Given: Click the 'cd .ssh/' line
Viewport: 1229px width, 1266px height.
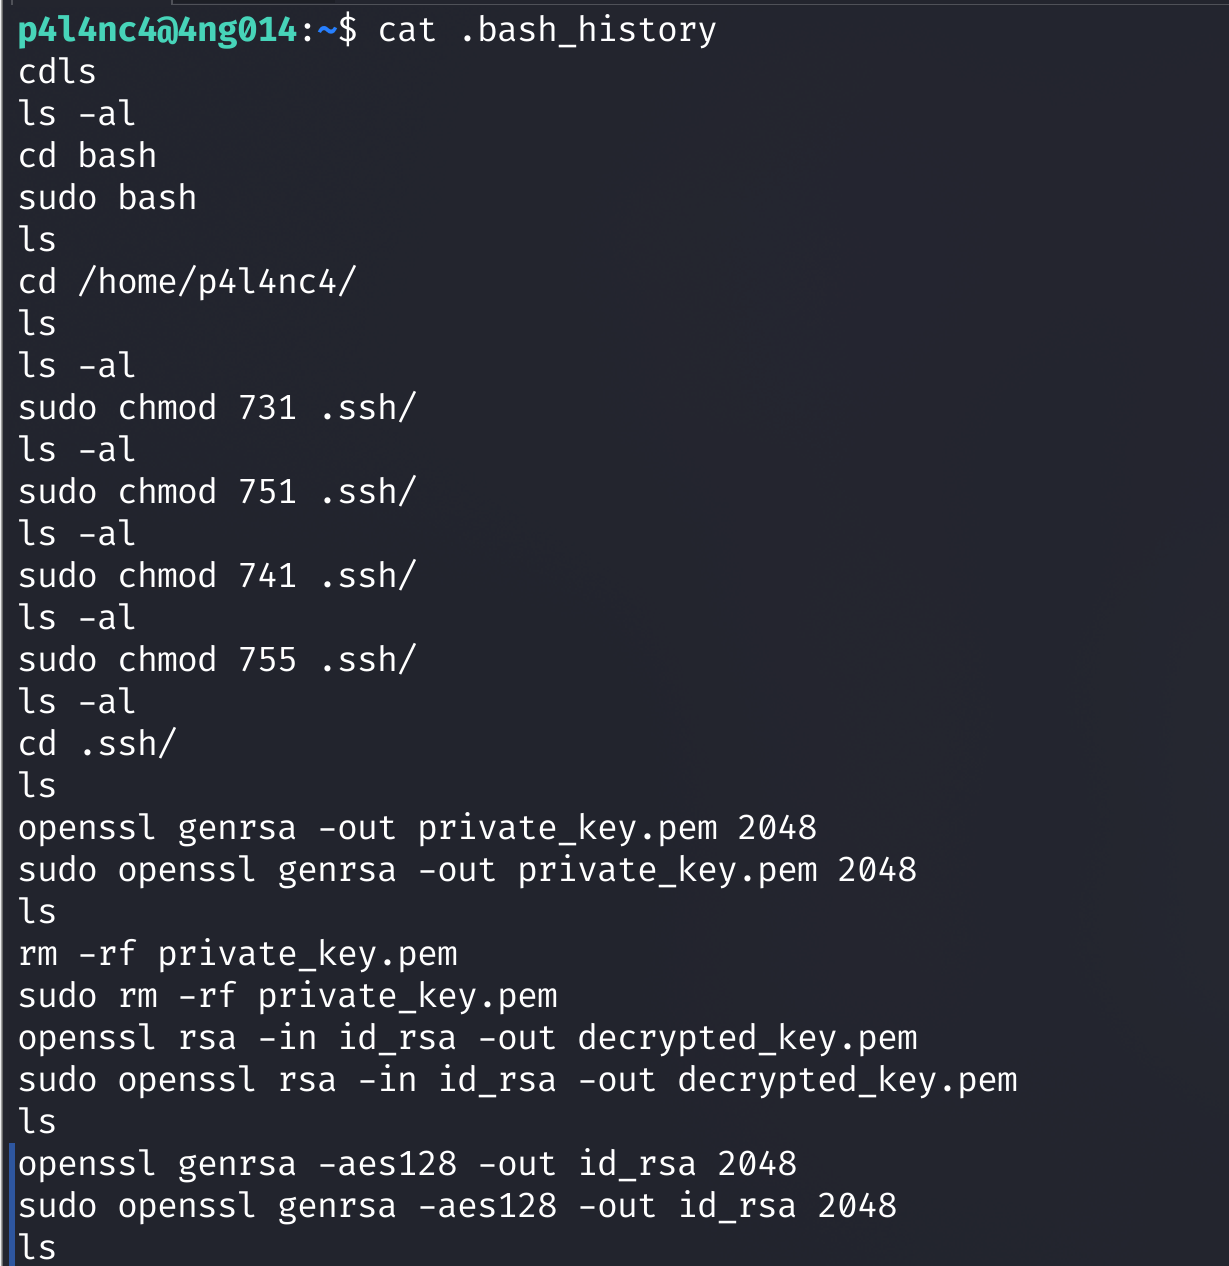Looking at the screenshot, I should 97,744.
